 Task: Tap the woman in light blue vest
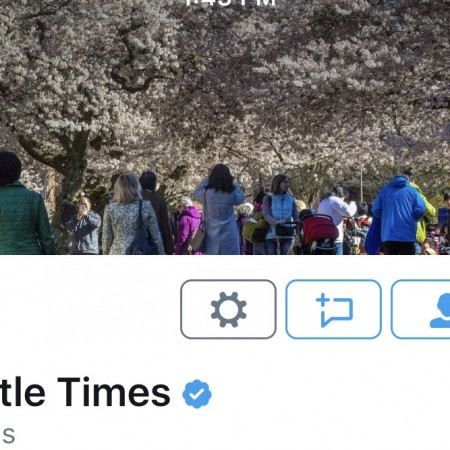(279, 215)
